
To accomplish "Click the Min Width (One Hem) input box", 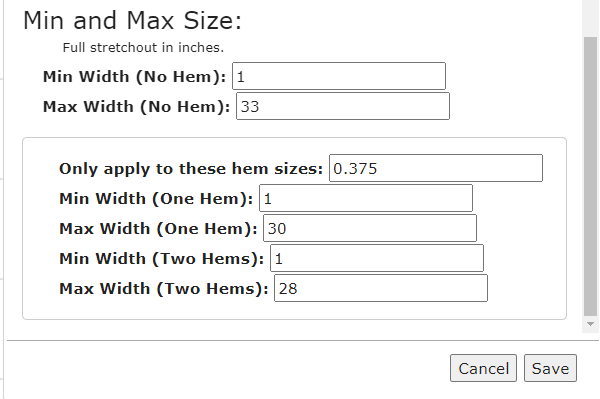I will [x=366, y=198].
